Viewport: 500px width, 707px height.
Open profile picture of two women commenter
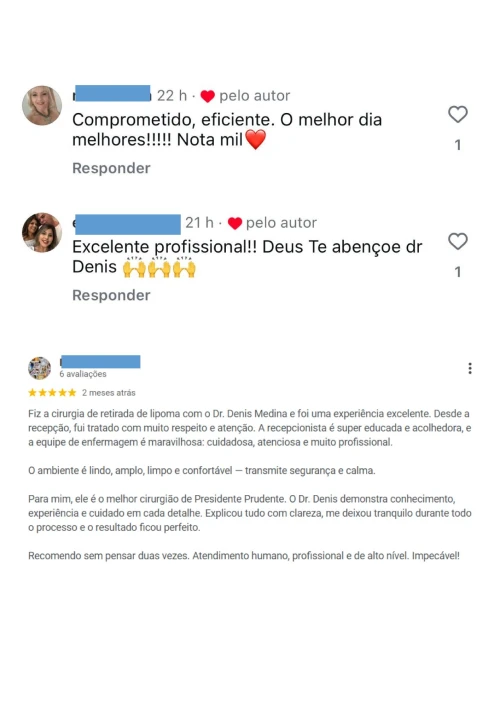[42, 233]
